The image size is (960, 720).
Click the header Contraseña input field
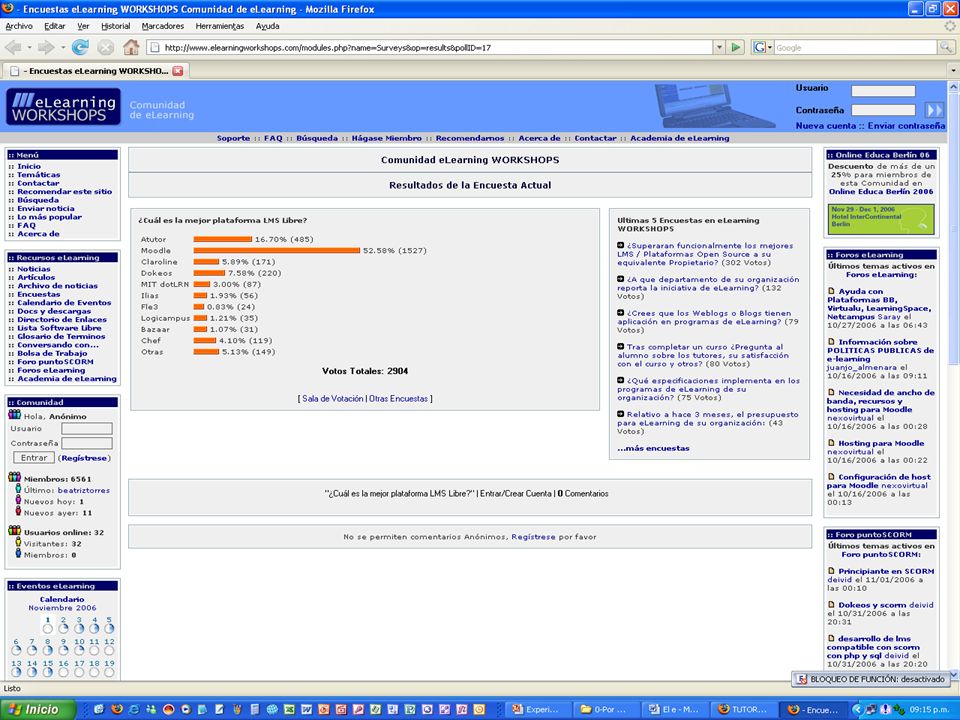click(x=883, y=110)
